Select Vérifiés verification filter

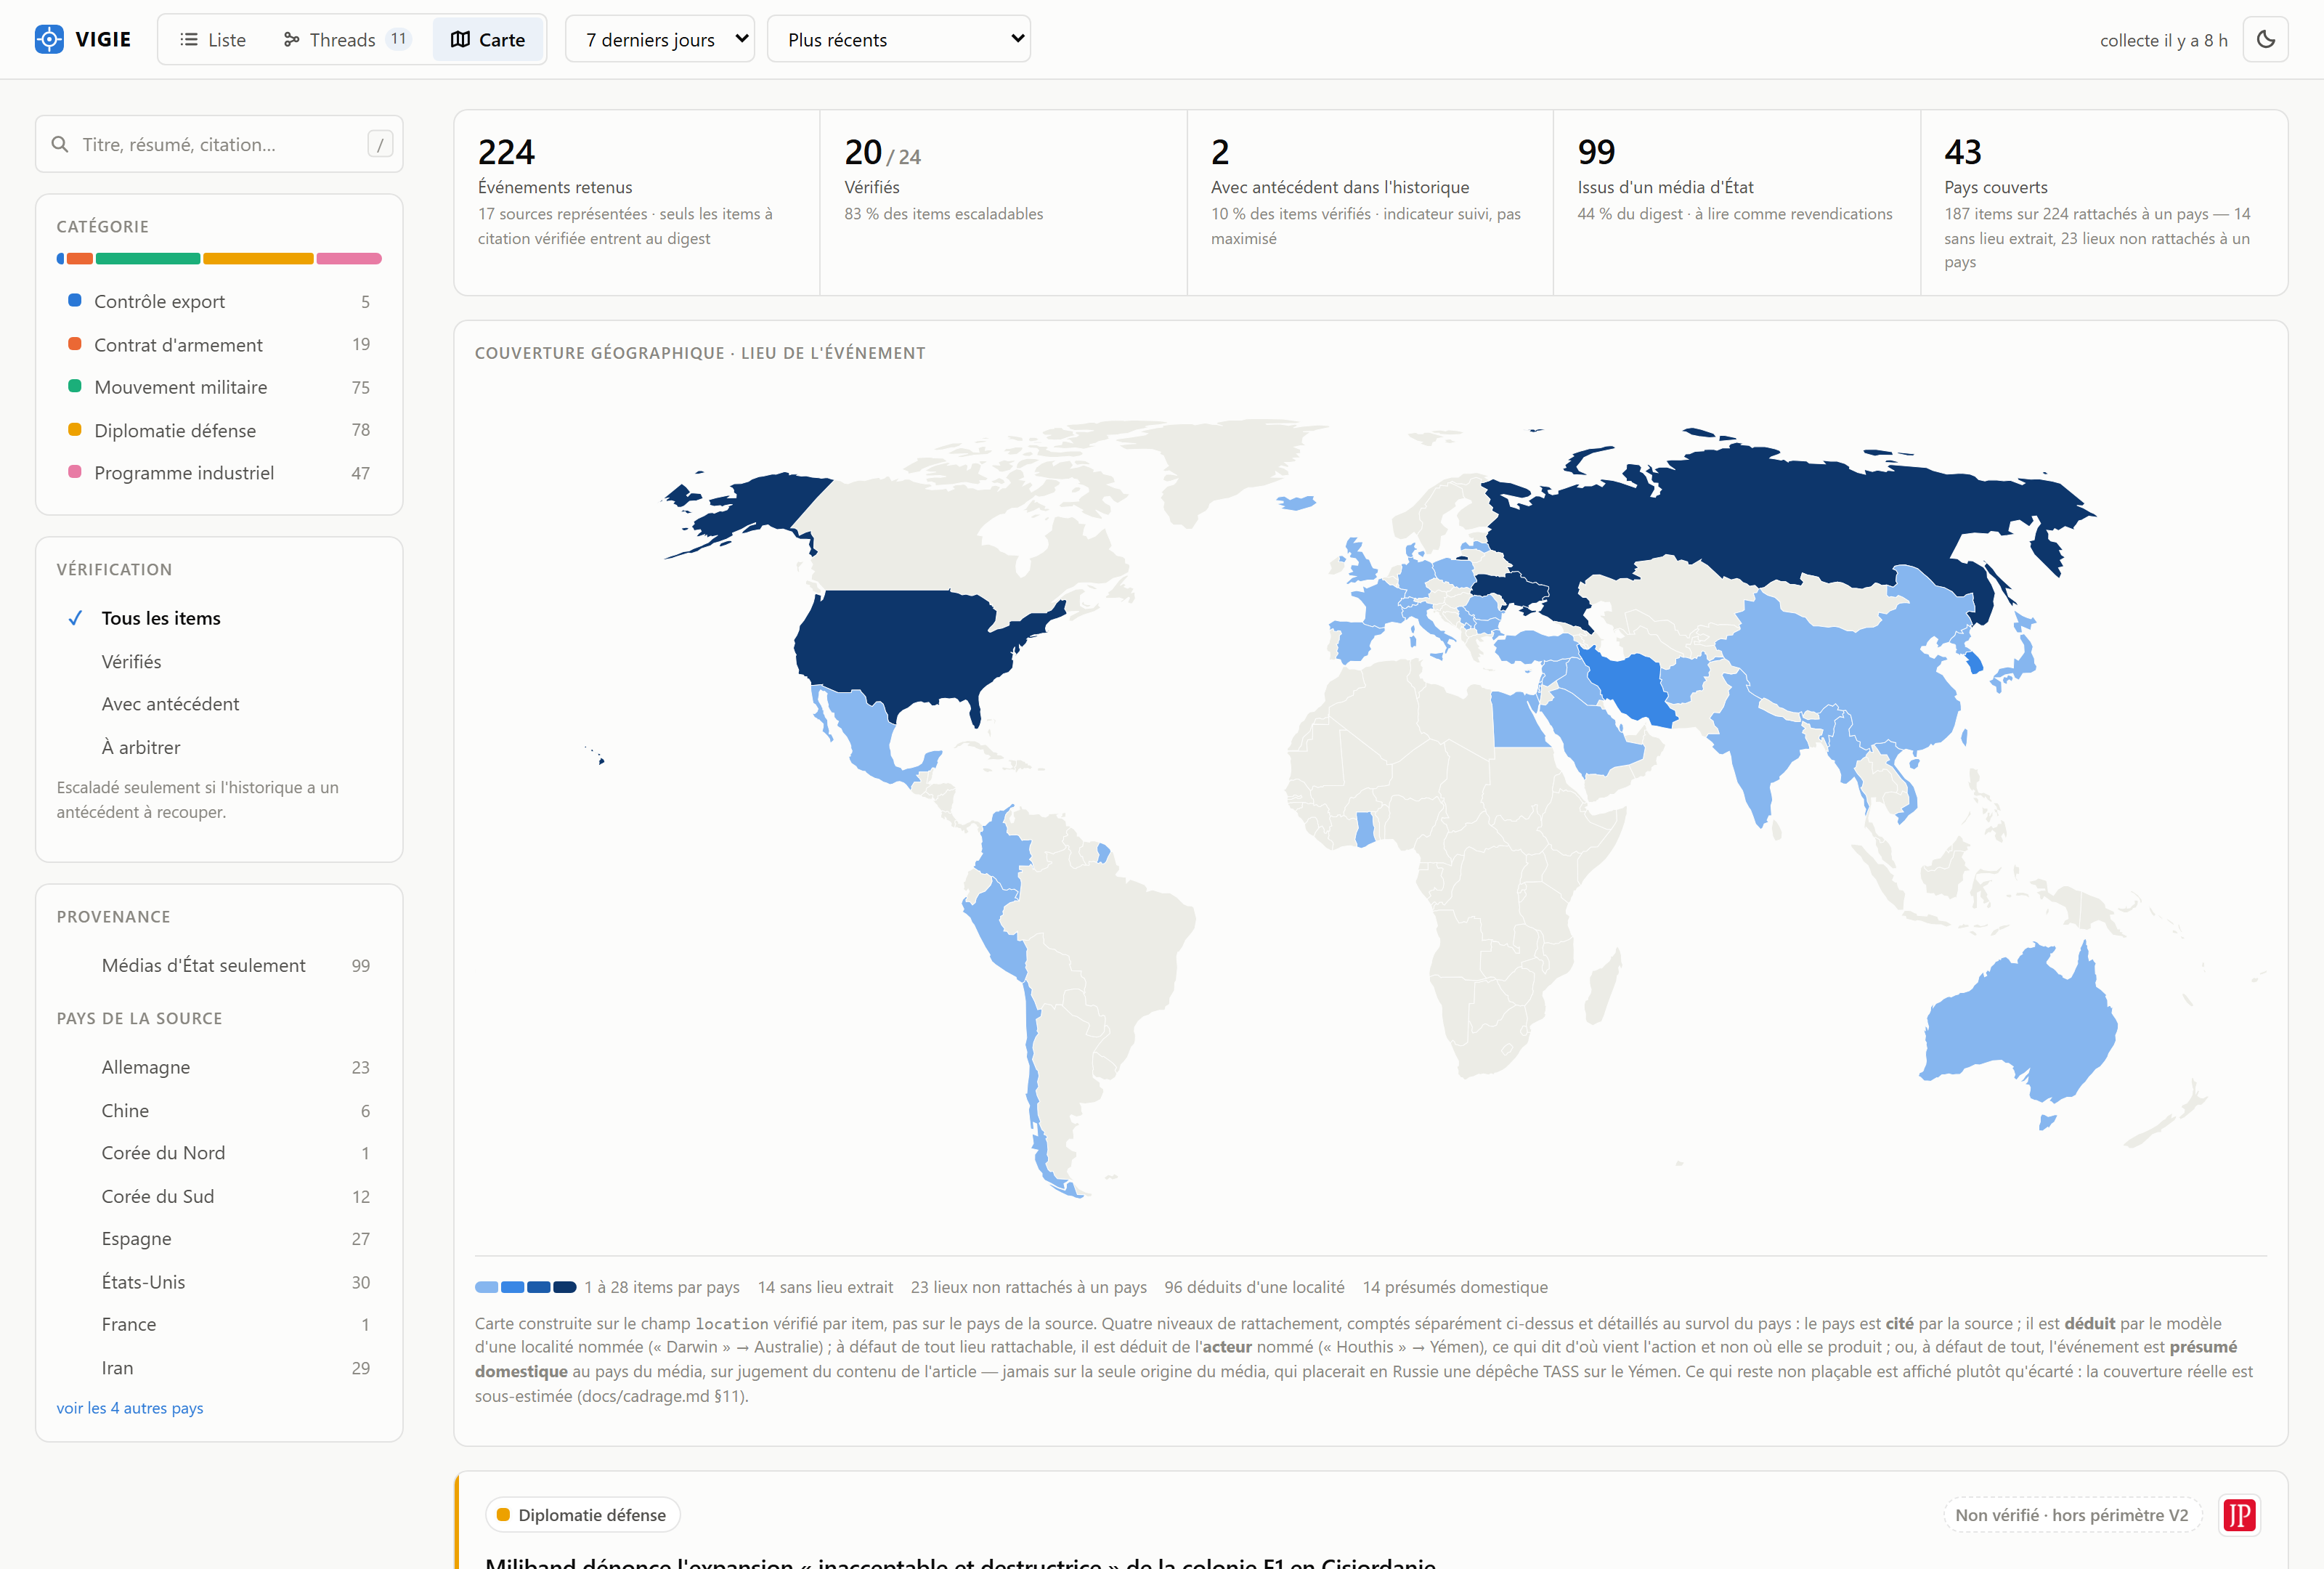(219, 661)
